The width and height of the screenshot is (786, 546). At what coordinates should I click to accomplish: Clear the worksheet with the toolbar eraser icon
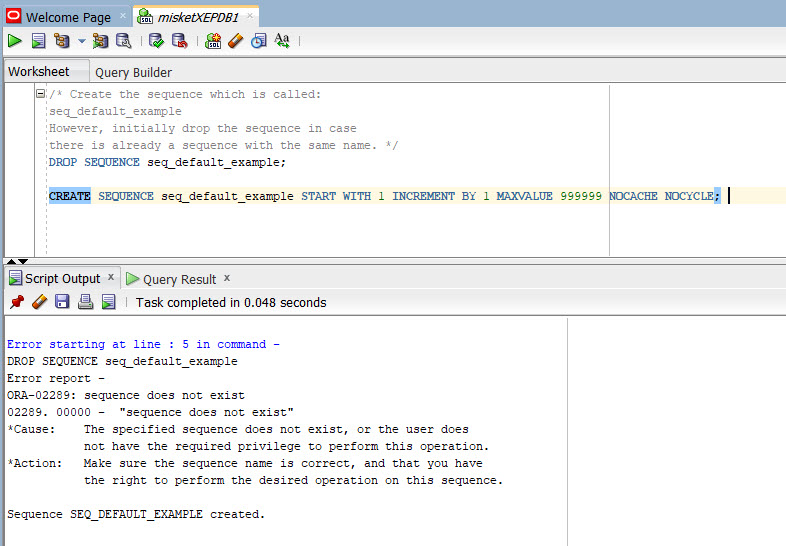[236, 41]
